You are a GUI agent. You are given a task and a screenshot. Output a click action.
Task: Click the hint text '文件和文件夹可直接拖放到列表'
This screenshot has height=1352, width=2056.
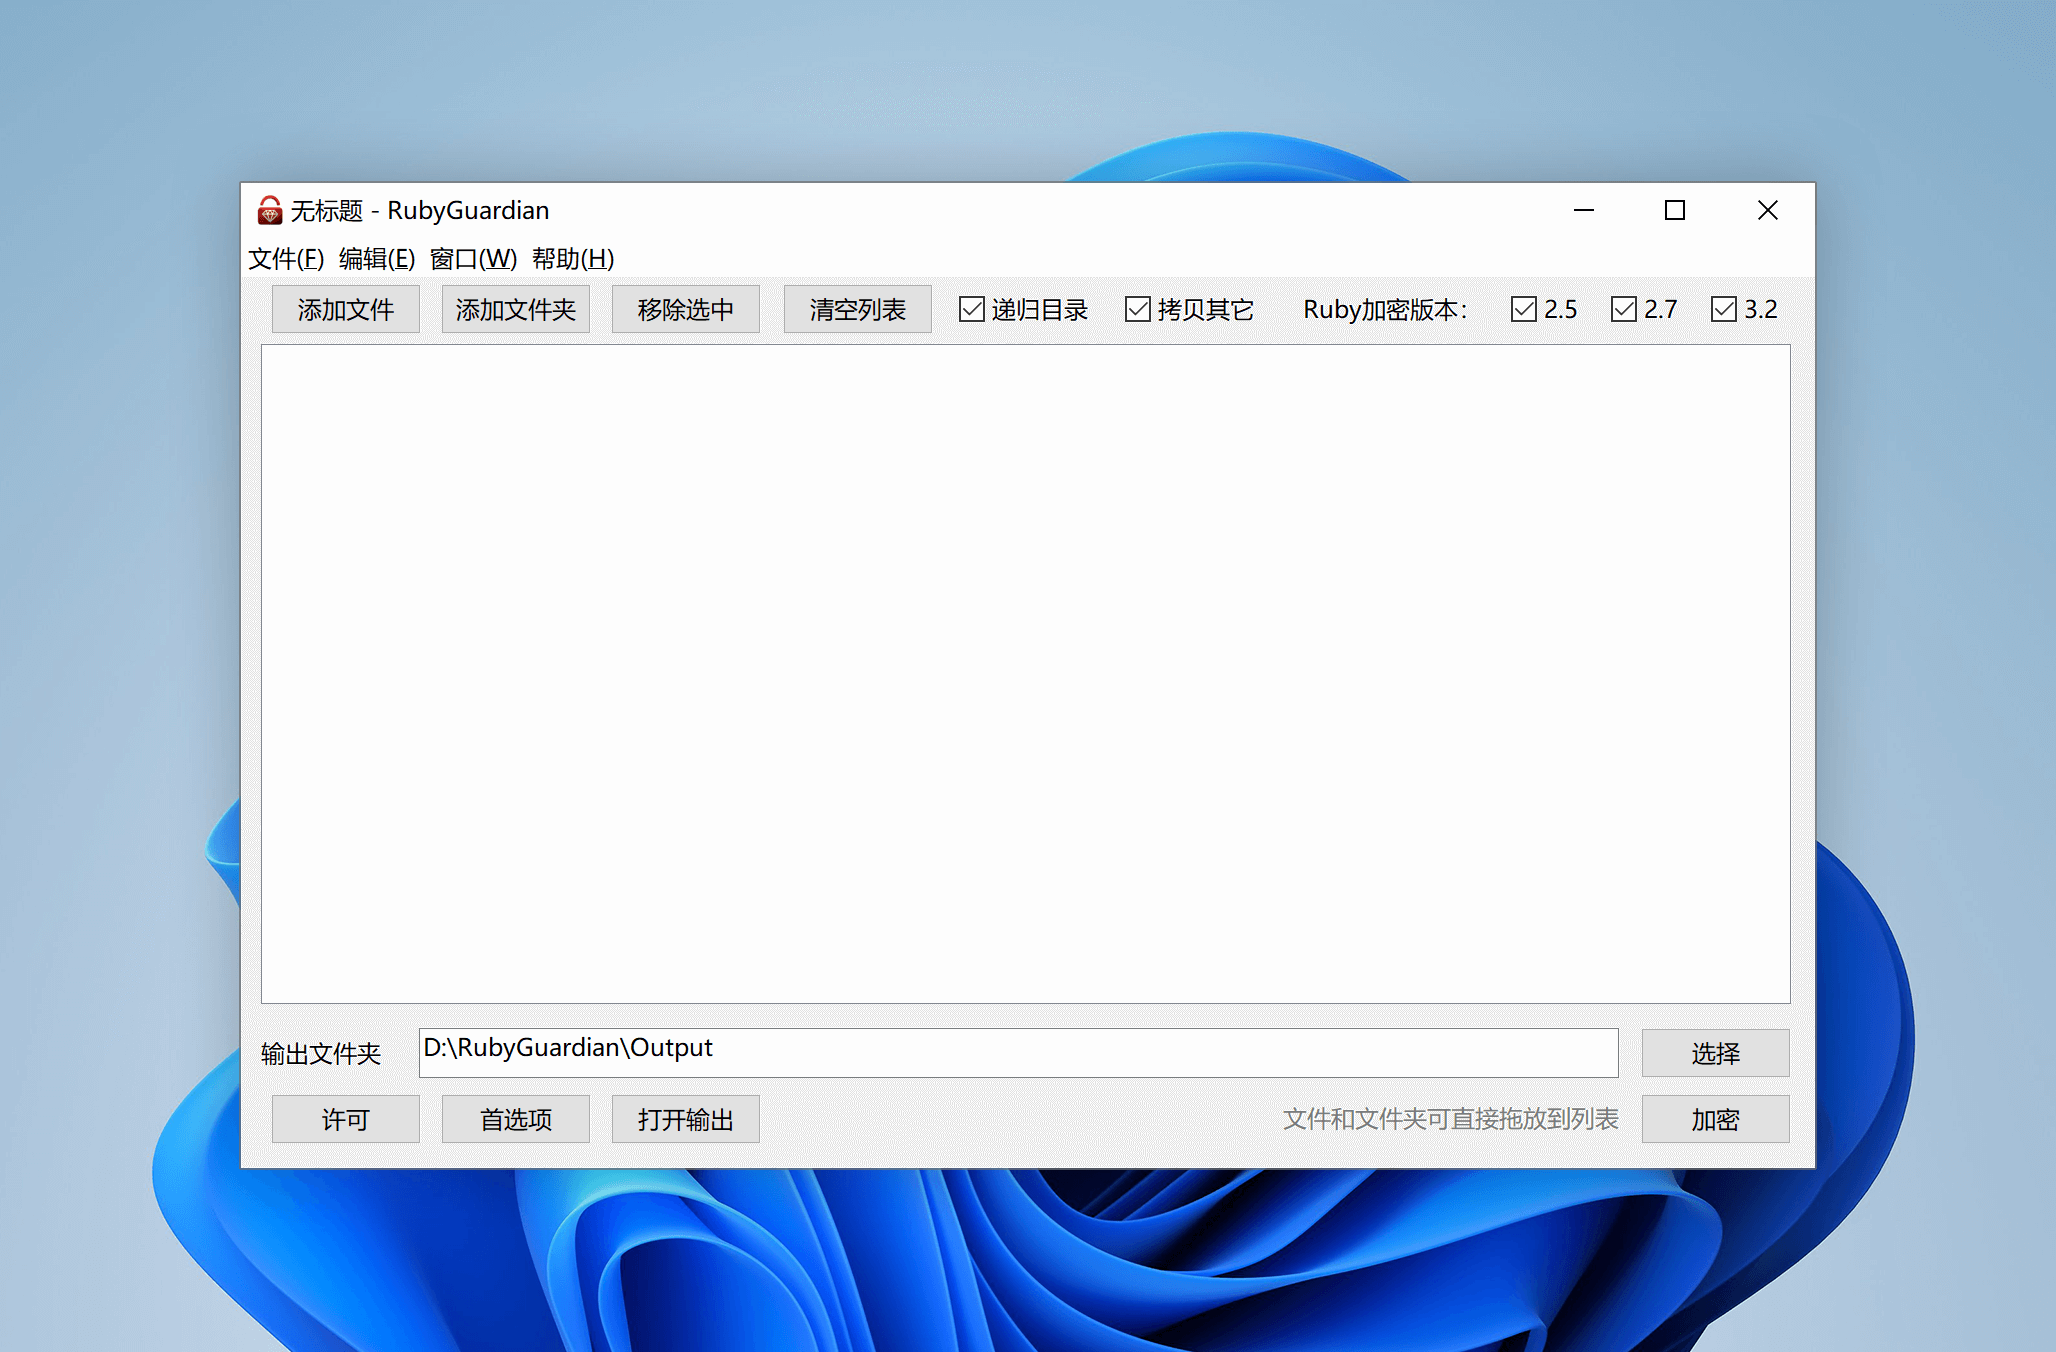click(x=1451, y=1119)
